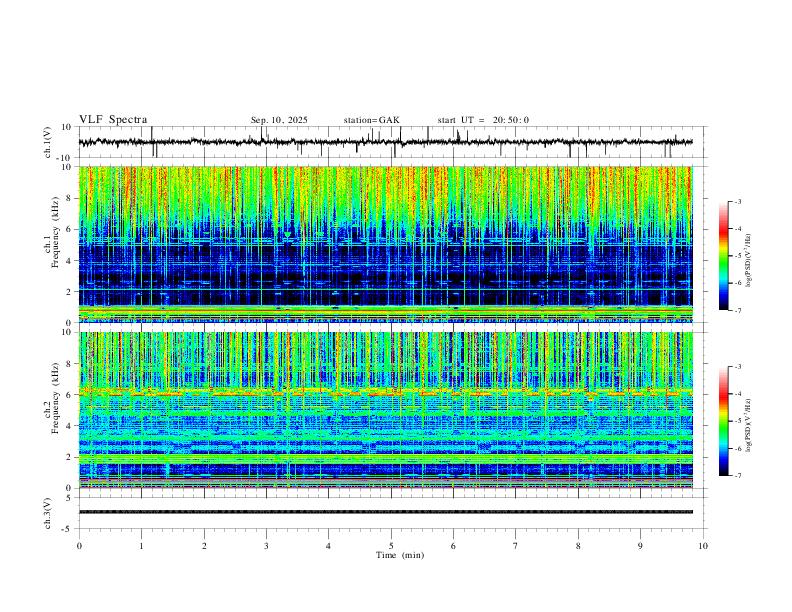Click the lower colorbar's log(PSD) label

tap(748, 425)
